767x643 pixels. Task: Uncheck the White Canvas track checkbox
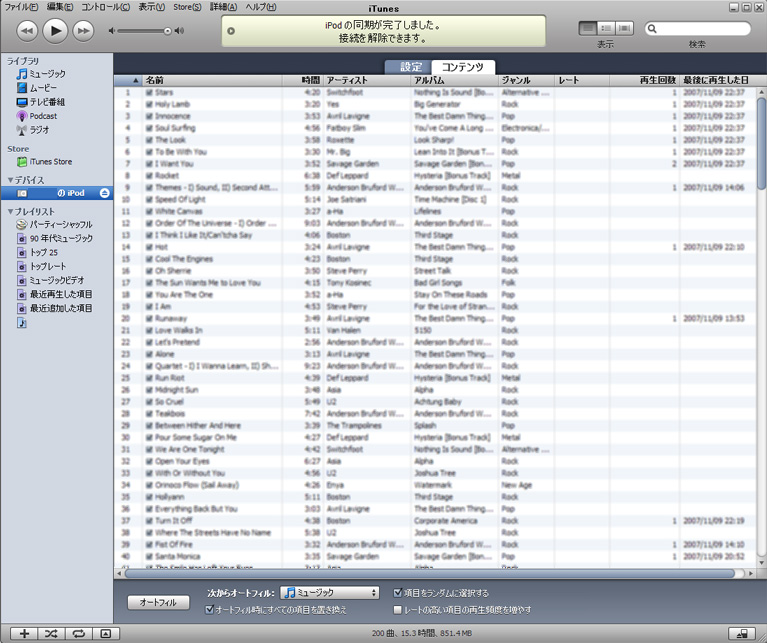tap(149, 211)
